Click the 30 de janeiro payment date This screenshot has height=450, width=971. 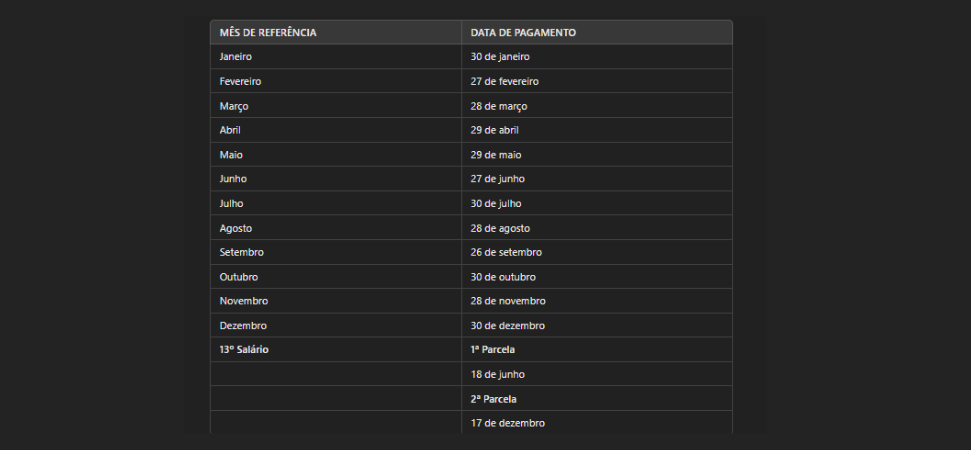(500, 57)
